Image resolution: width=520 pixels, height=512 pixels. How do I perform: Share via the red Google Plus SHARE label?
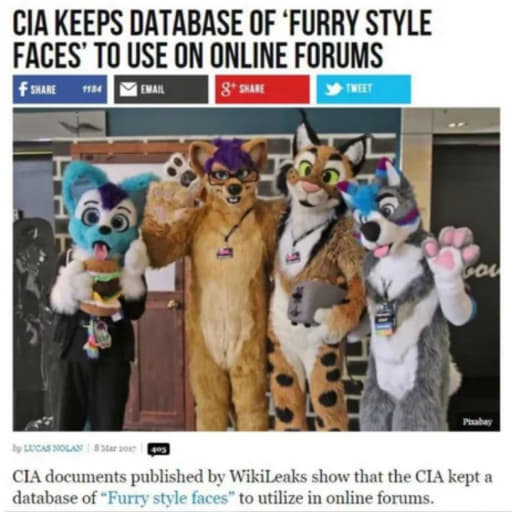(252, 89)
